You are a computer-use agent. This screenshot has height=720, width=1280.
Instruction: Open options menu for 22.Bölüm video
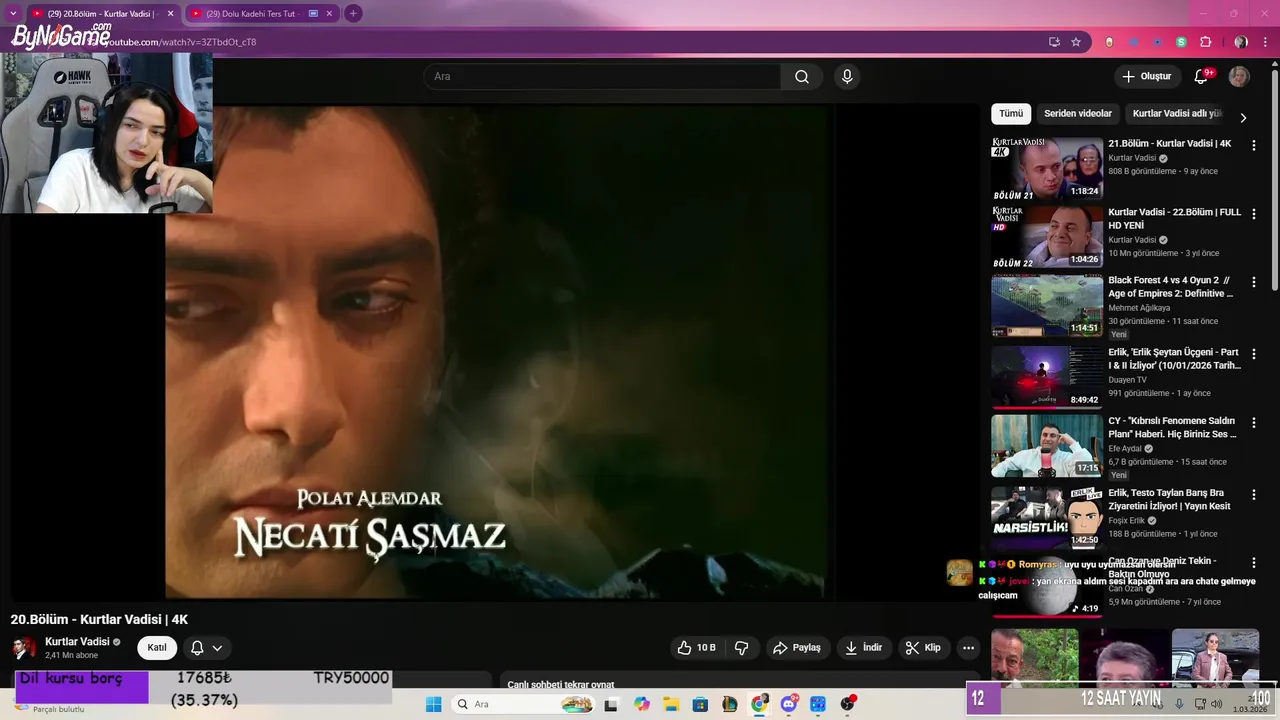pos(1254,213)
